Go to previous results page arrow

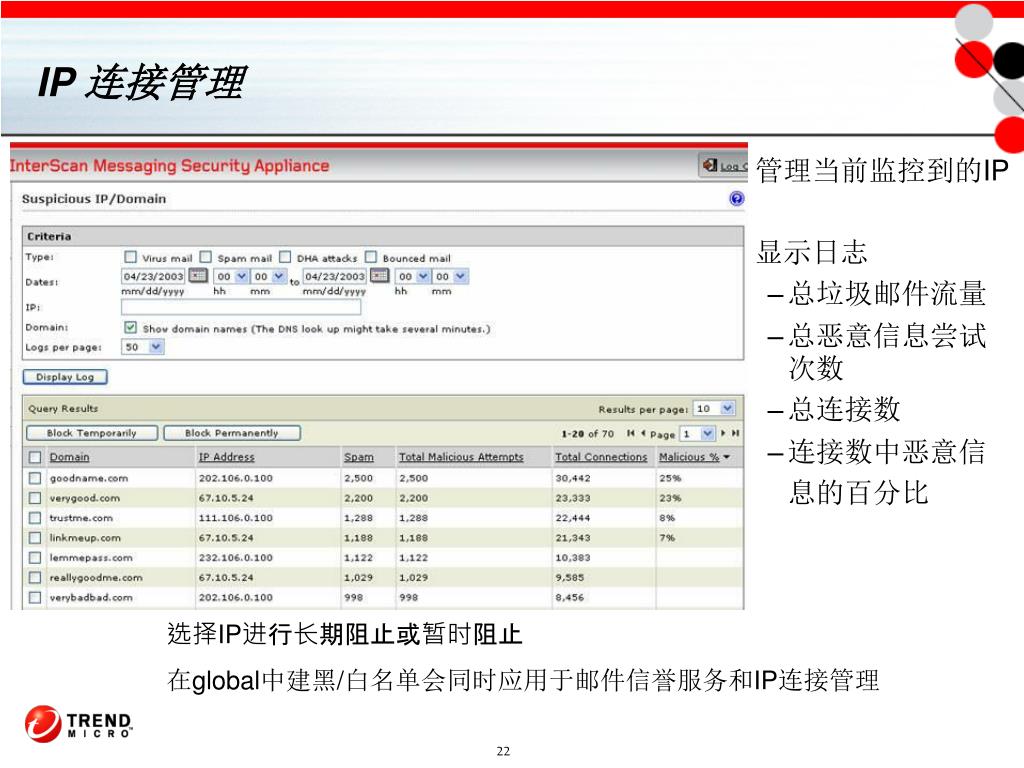(x=643, y=433)
